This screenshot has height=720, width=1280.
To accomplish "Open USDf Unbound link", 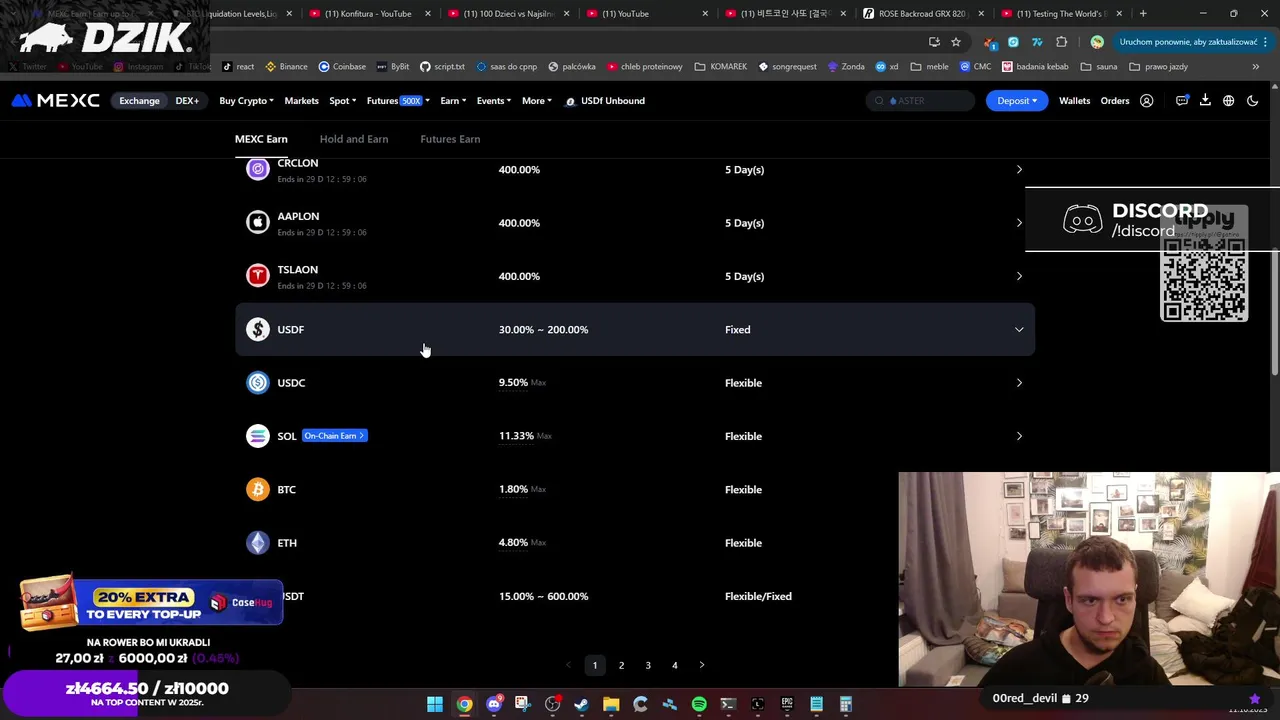I will (x=605, y=101).
